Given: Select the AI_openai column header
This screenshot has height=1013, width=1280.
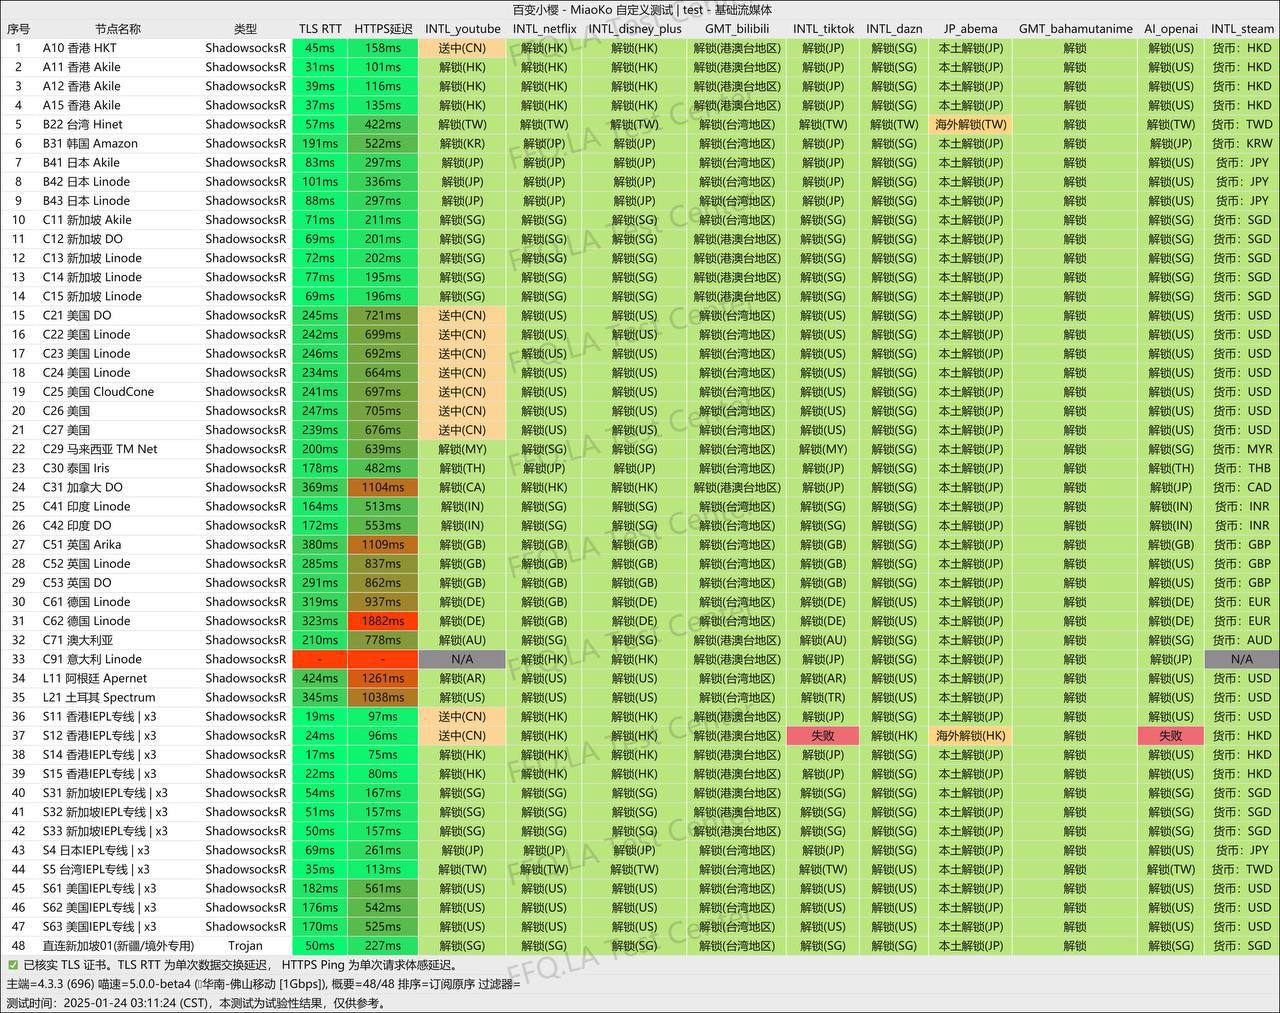Looking at the screenshot, I should [x=1170, y=29].
